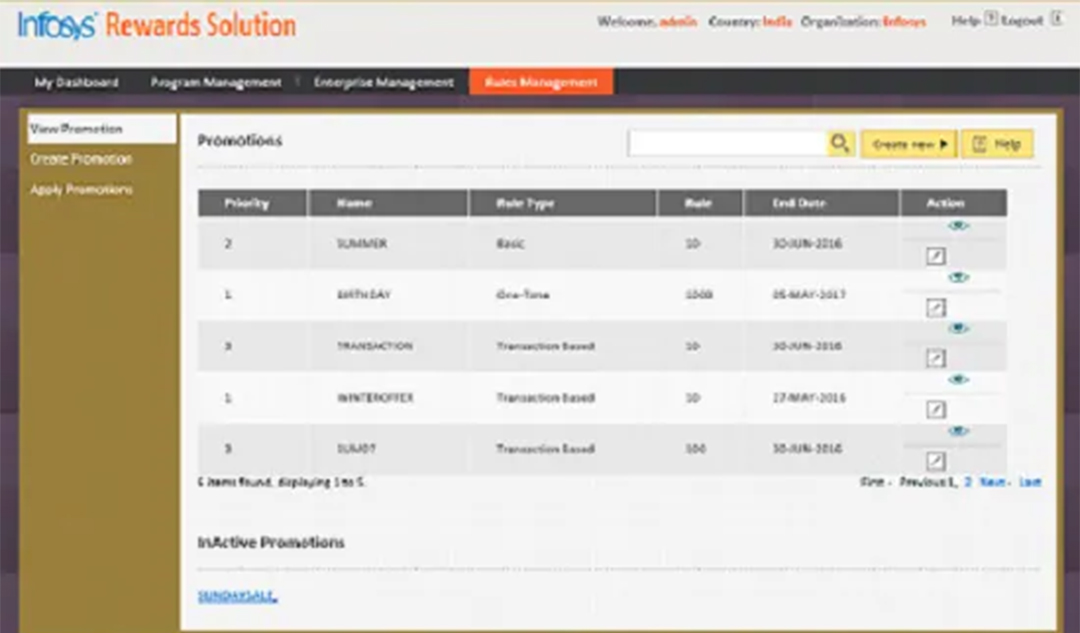1080x633 pixels.
Task: Open the Rules Management tab
Action: [541, 83]
